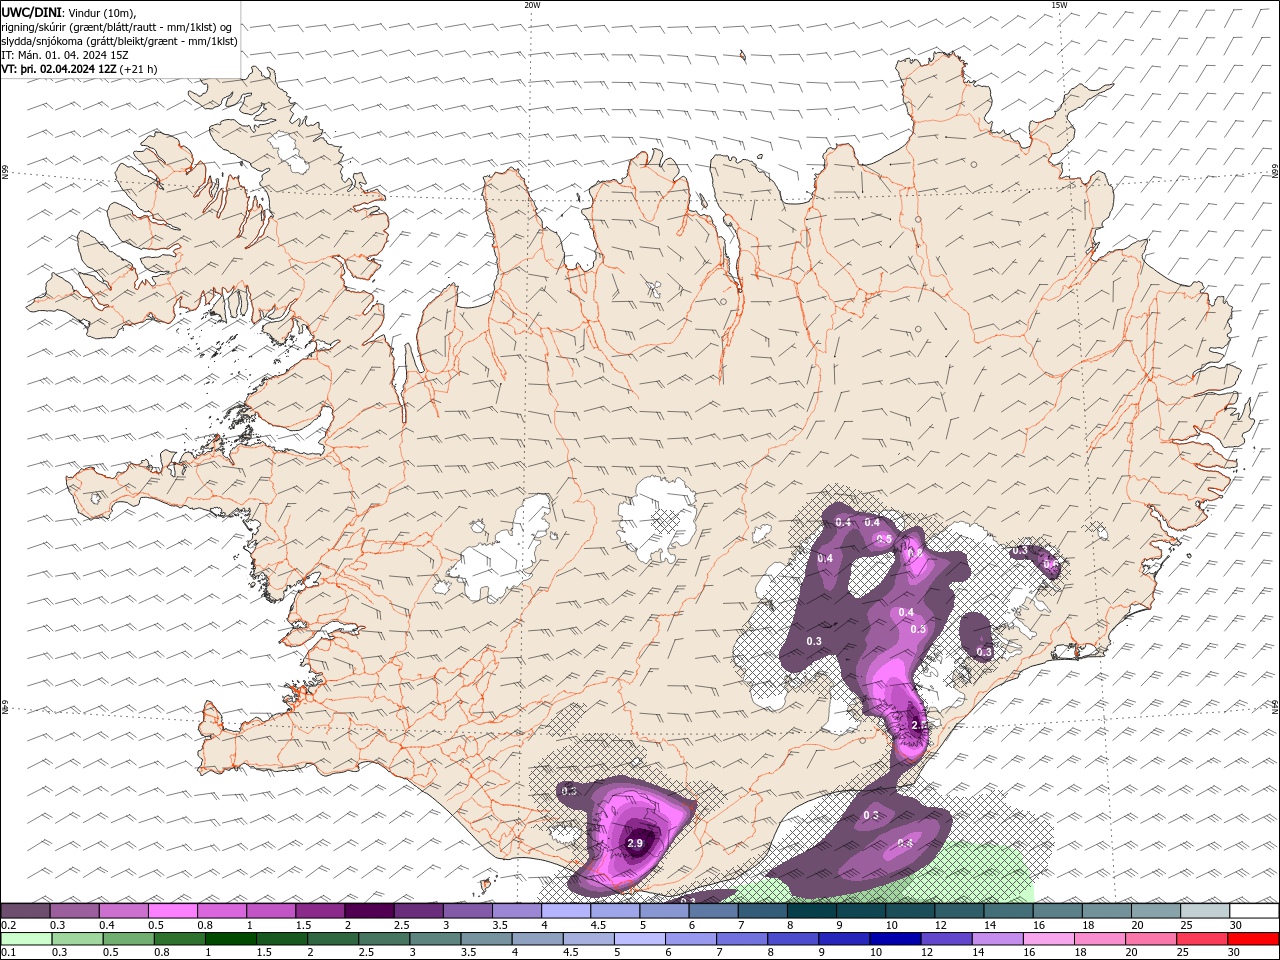Click the UWC/DINI title text
This screenshot has width=1280, height=960.
pyautogui.click(x=32, y=11)
